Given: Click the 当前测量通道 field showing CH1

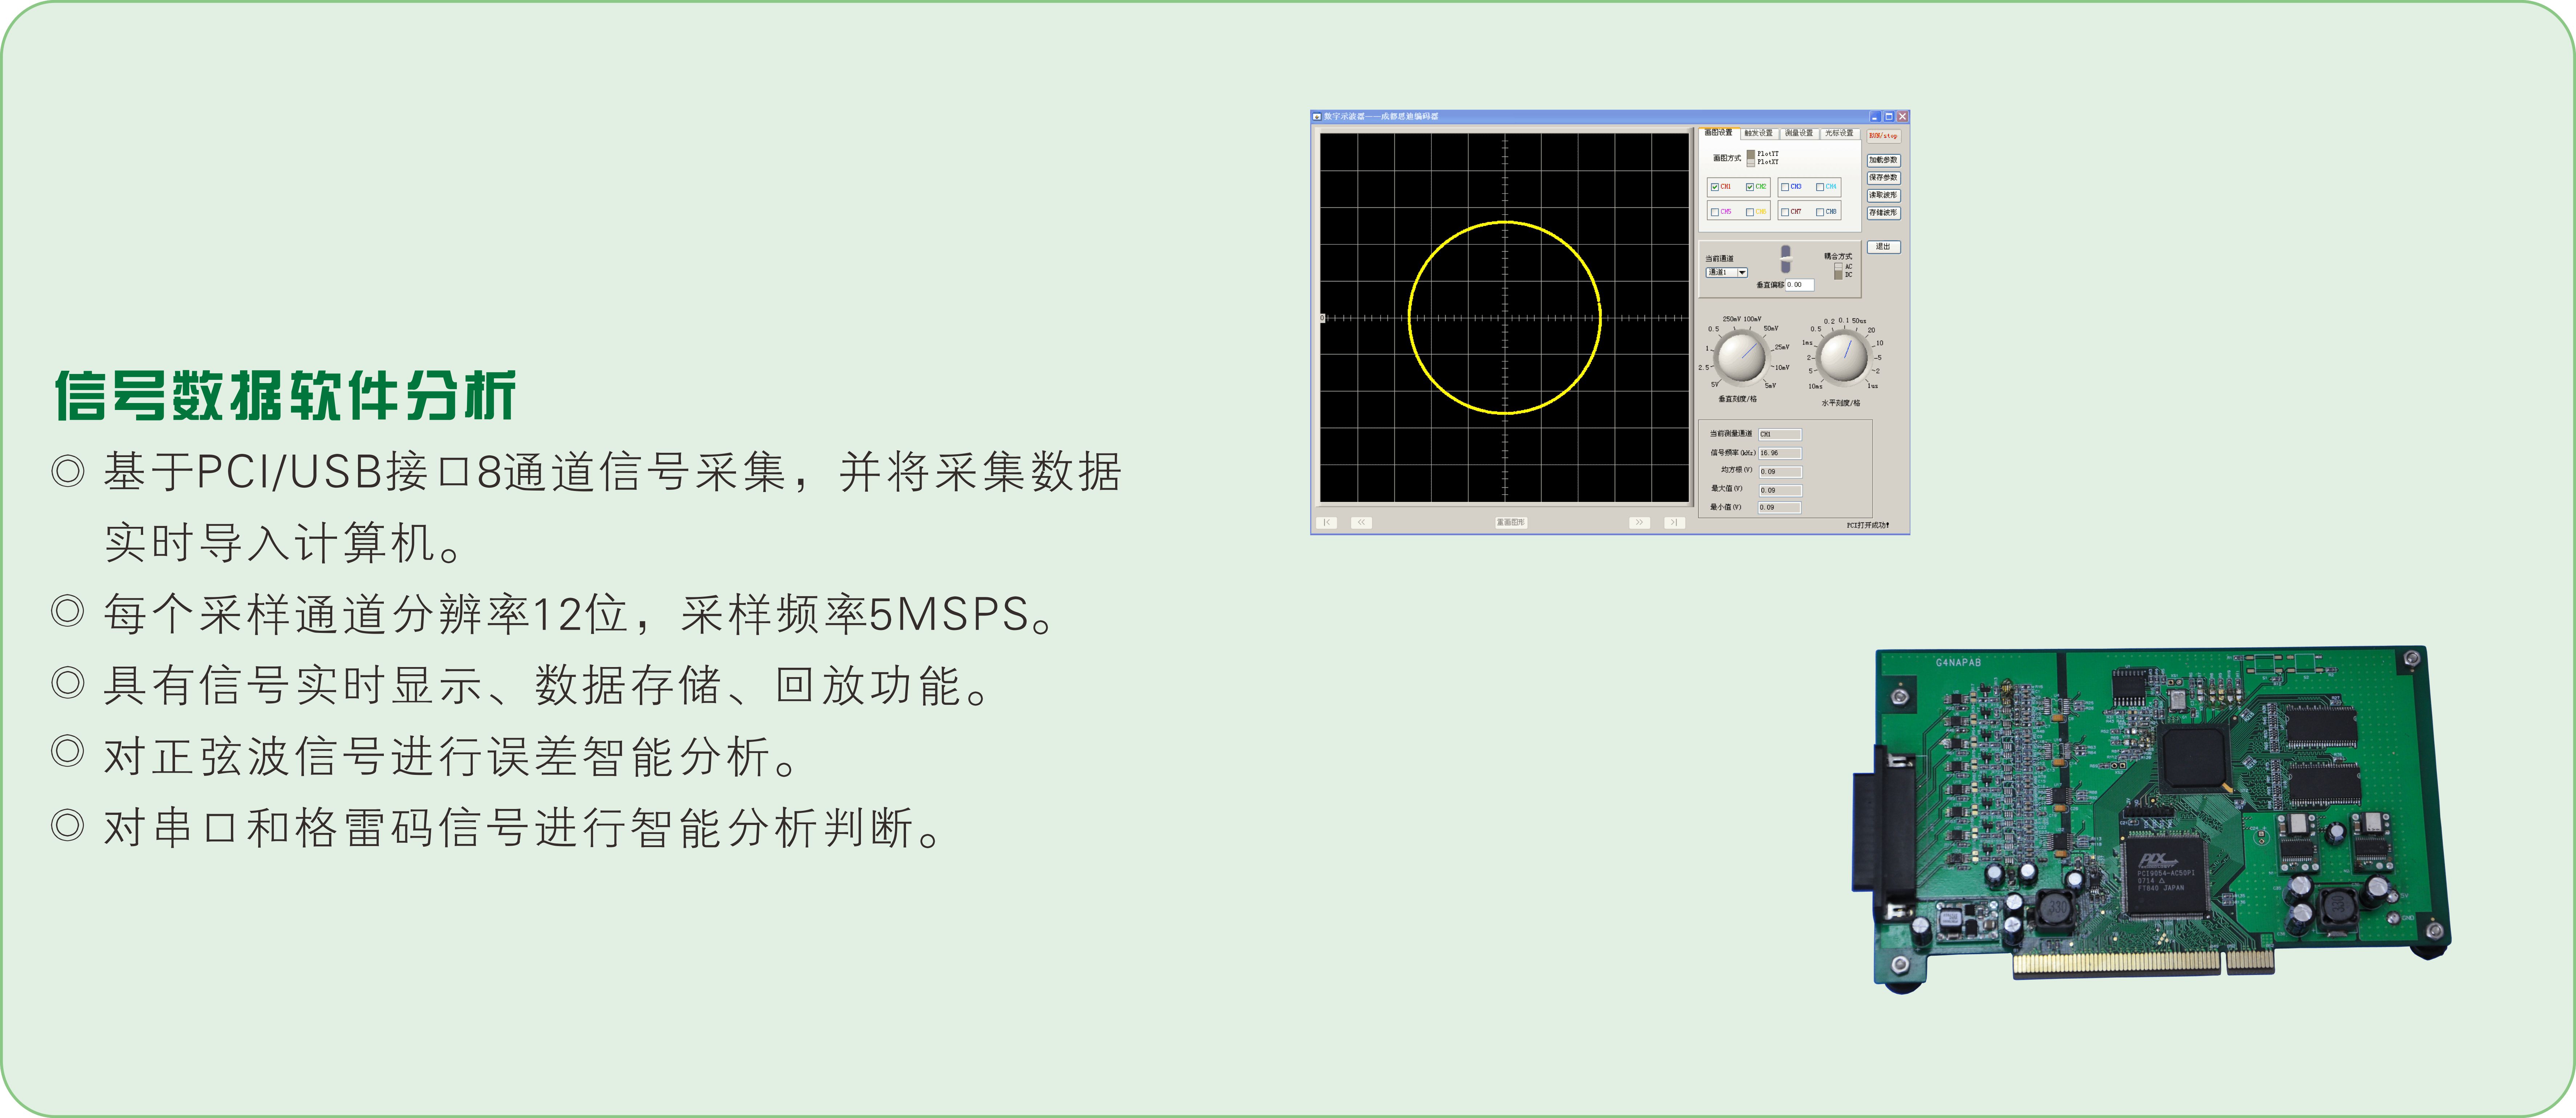Looking at the screenshot, I should (x=1780, y=435).
